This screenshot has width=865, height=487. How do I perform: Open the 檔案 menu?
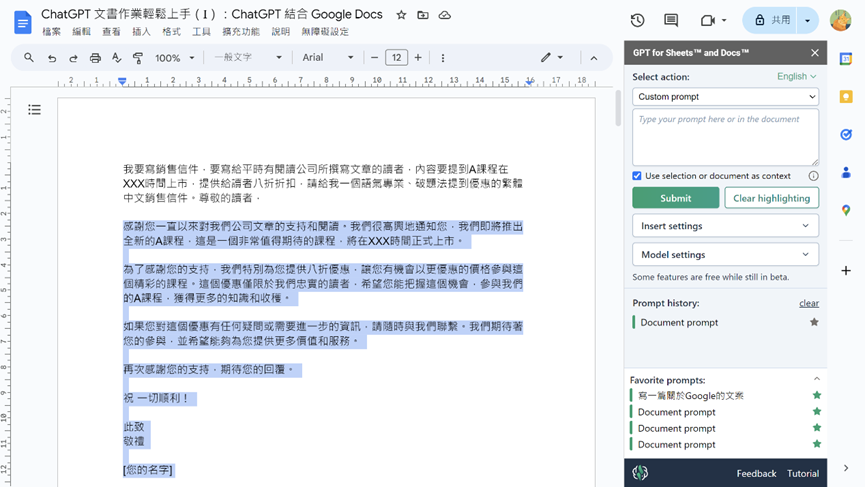tap(51, 32)
